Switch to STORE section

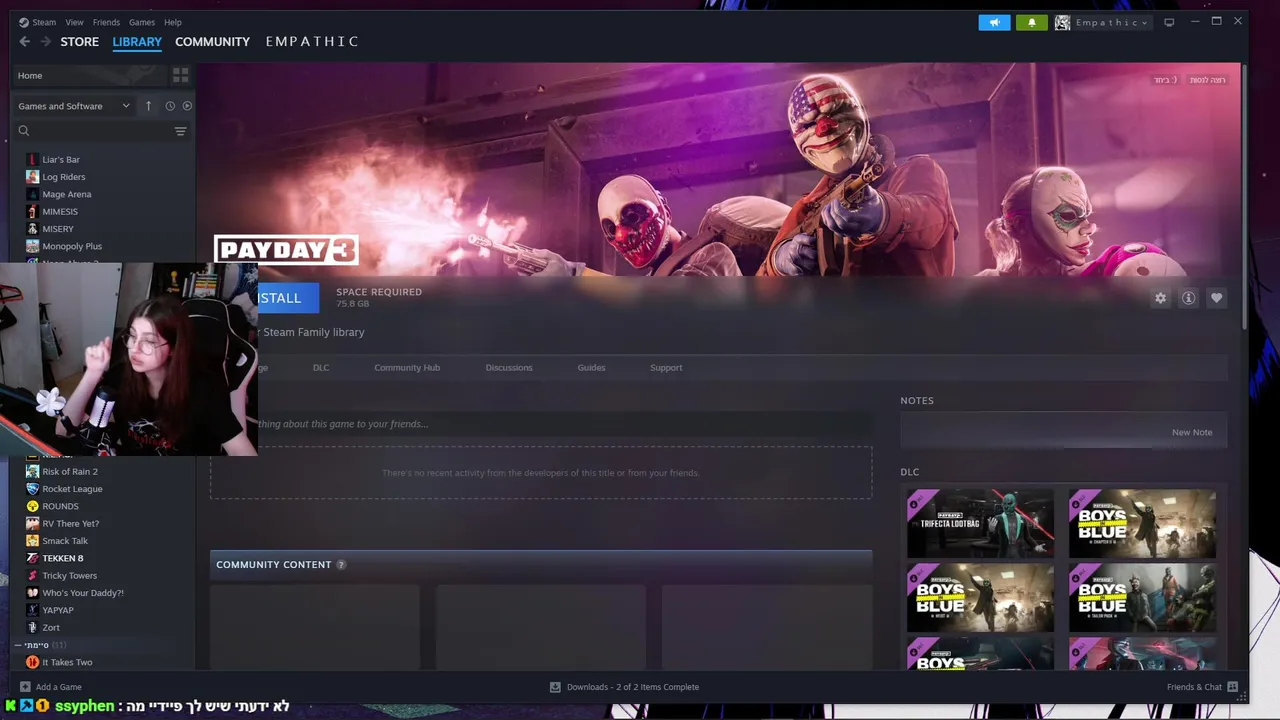(79, 42)
